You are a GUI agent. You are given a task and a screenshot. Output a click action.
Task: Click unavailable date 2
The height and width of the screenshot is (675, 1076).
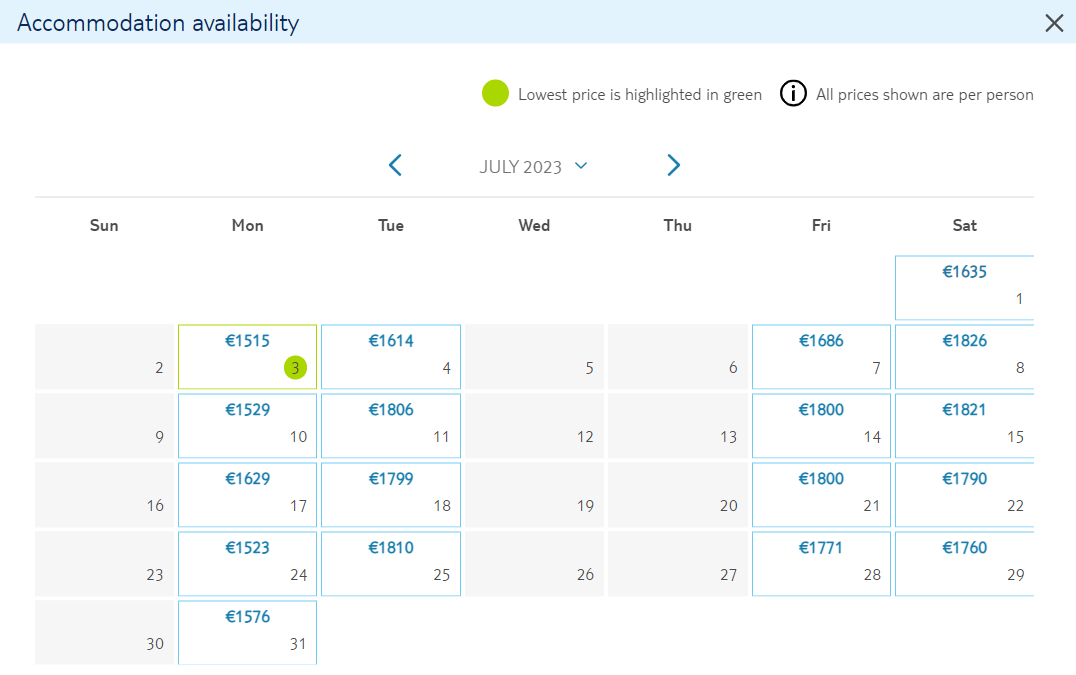[x=104, y=357]
